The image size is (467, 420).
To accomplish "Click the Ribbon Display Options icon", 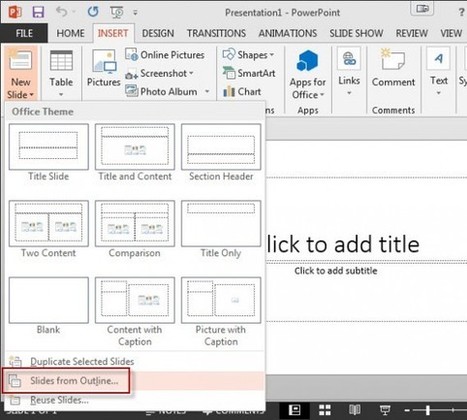I will (422, 9).
